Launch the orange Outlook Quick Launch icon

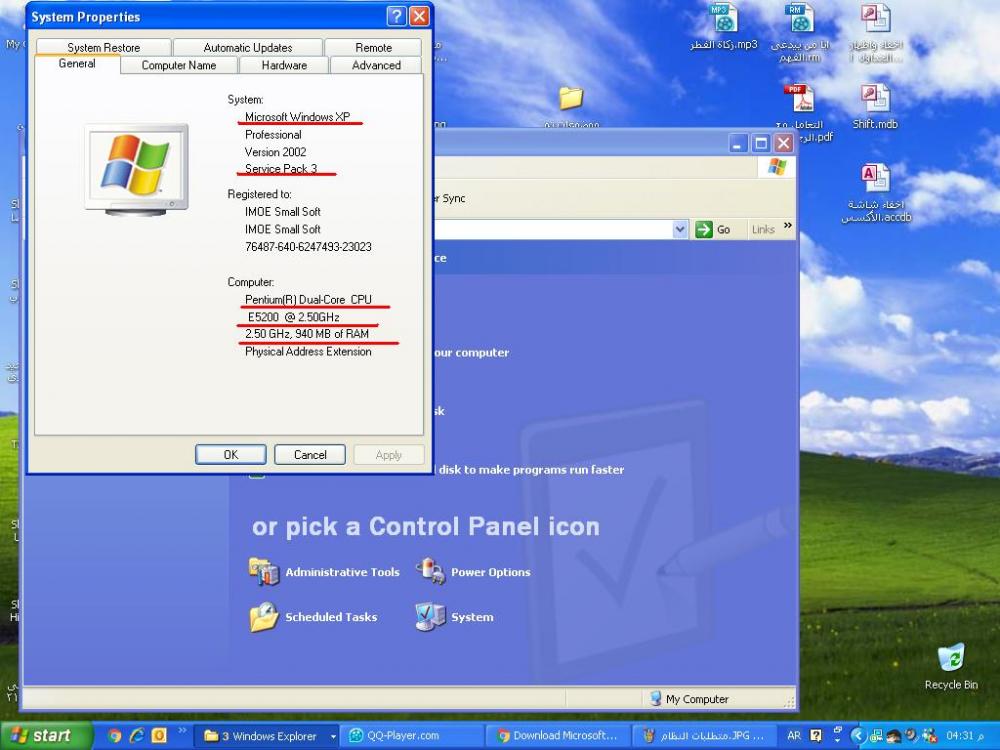pos(159,736)
